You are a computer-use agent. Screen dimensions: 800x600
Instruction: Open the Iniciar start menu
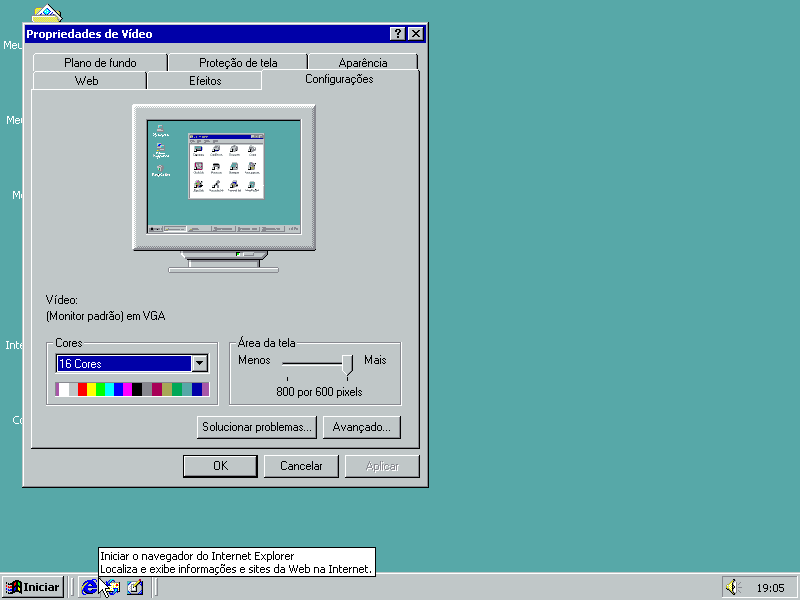[x=33, y=587]
